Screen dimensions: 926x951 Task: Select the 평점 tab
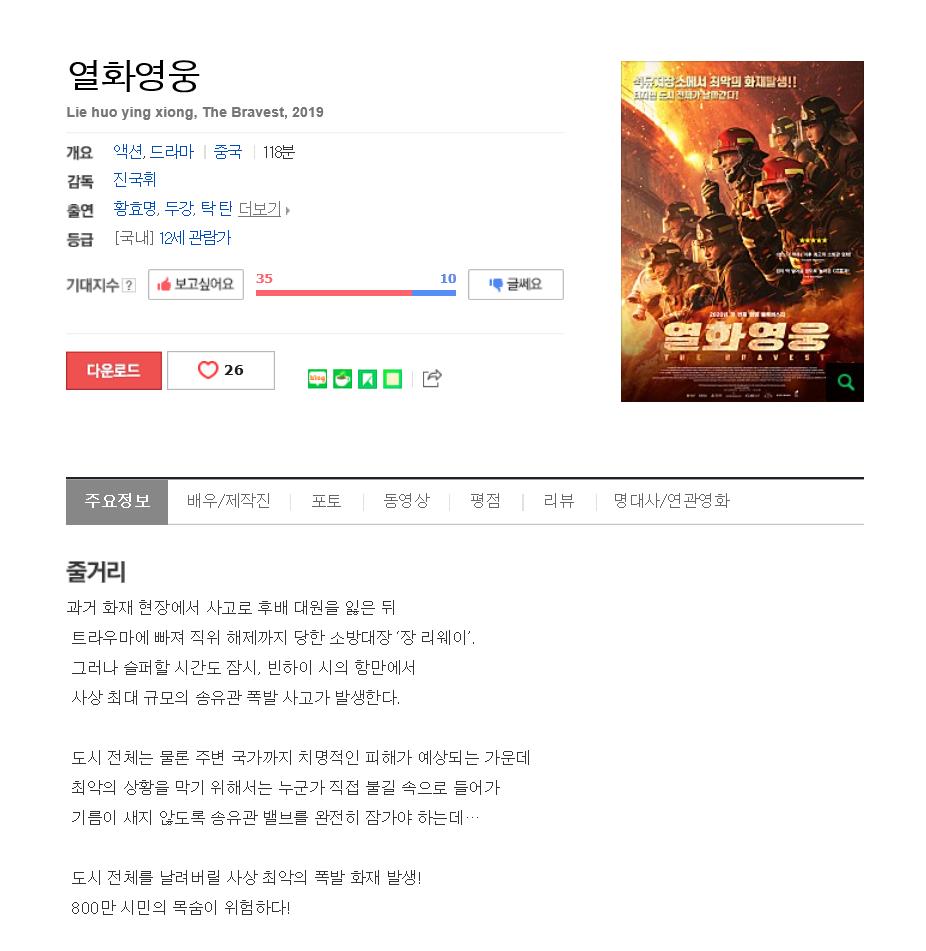point(485,501)
